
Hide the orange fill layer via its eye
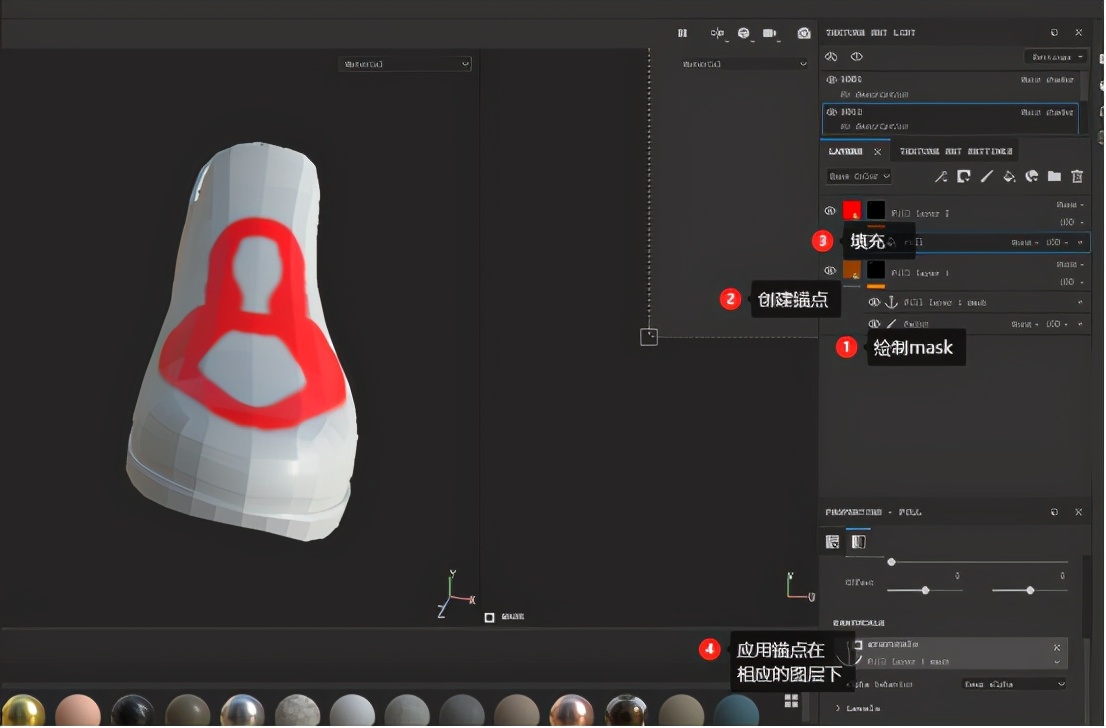click(830, 270)
